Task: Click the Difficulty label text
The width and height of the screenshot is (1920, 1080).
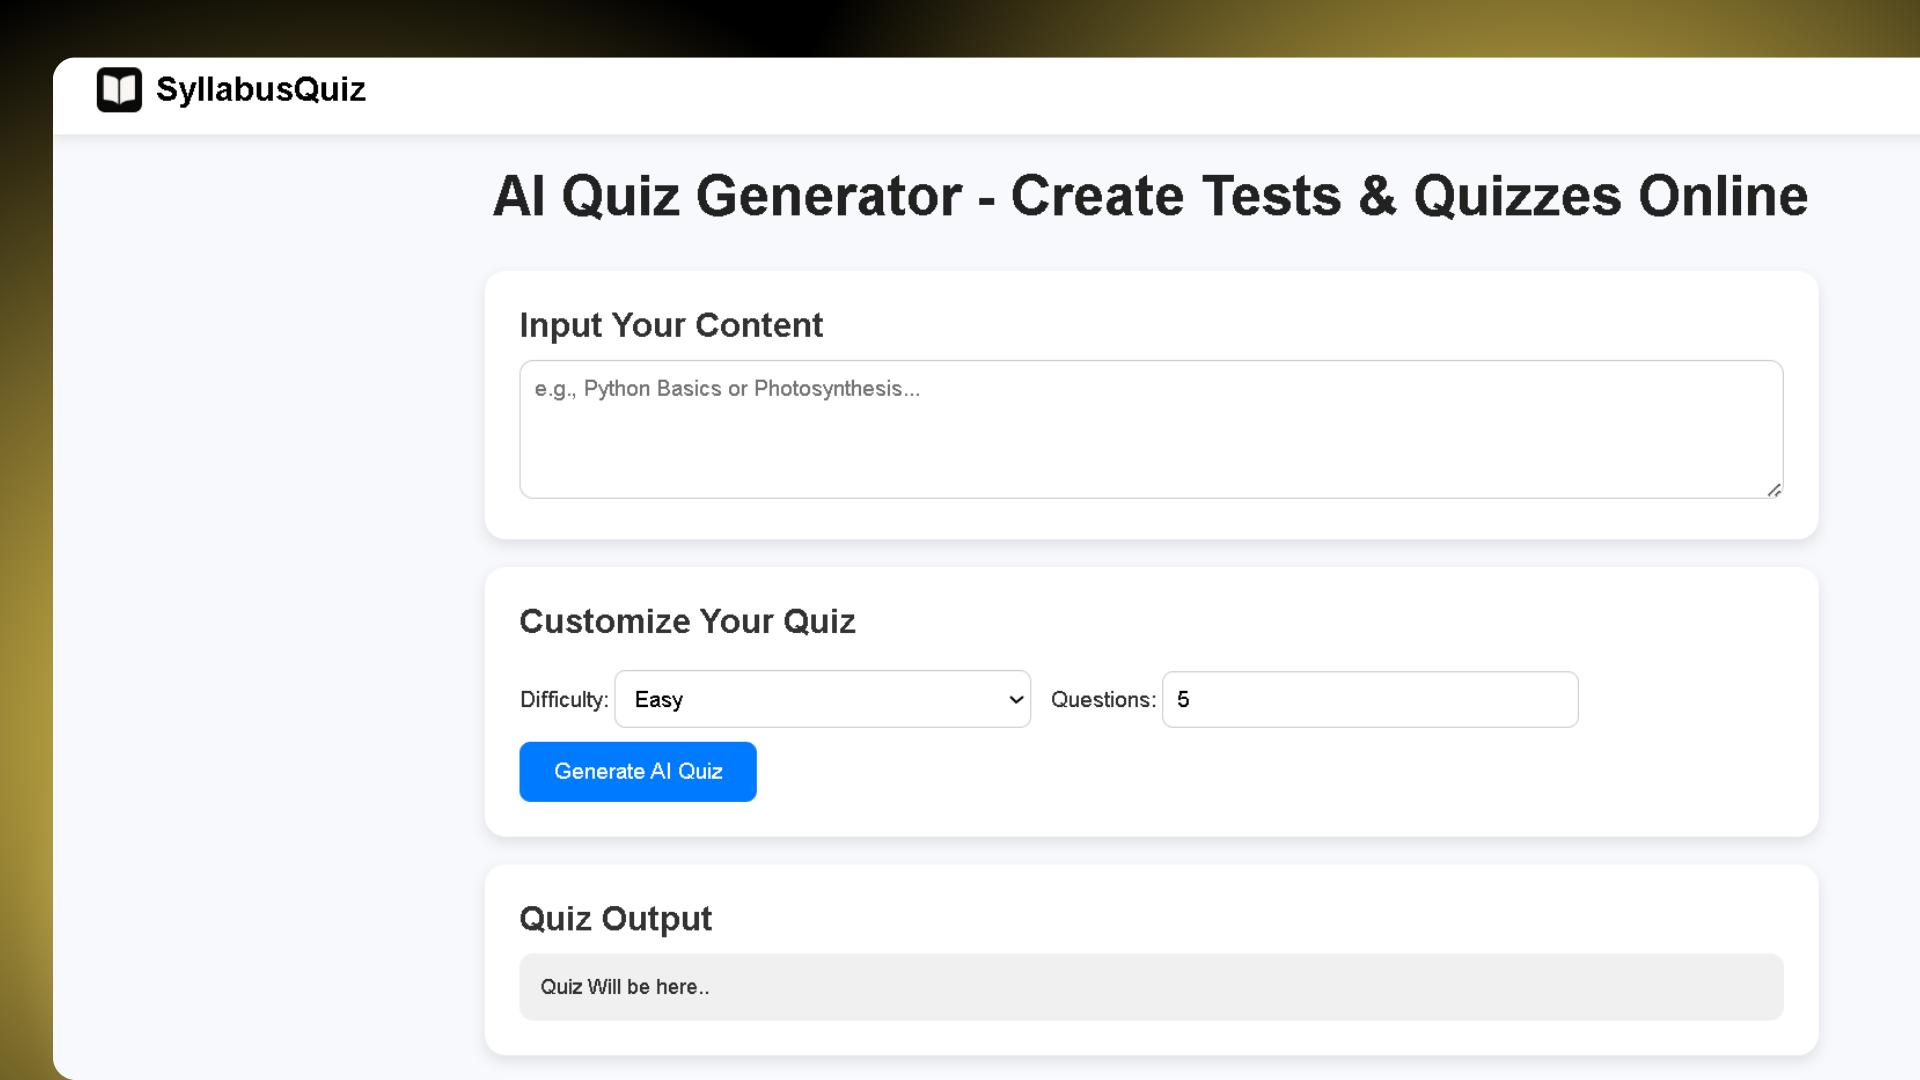Action: (x=564, y=699)
